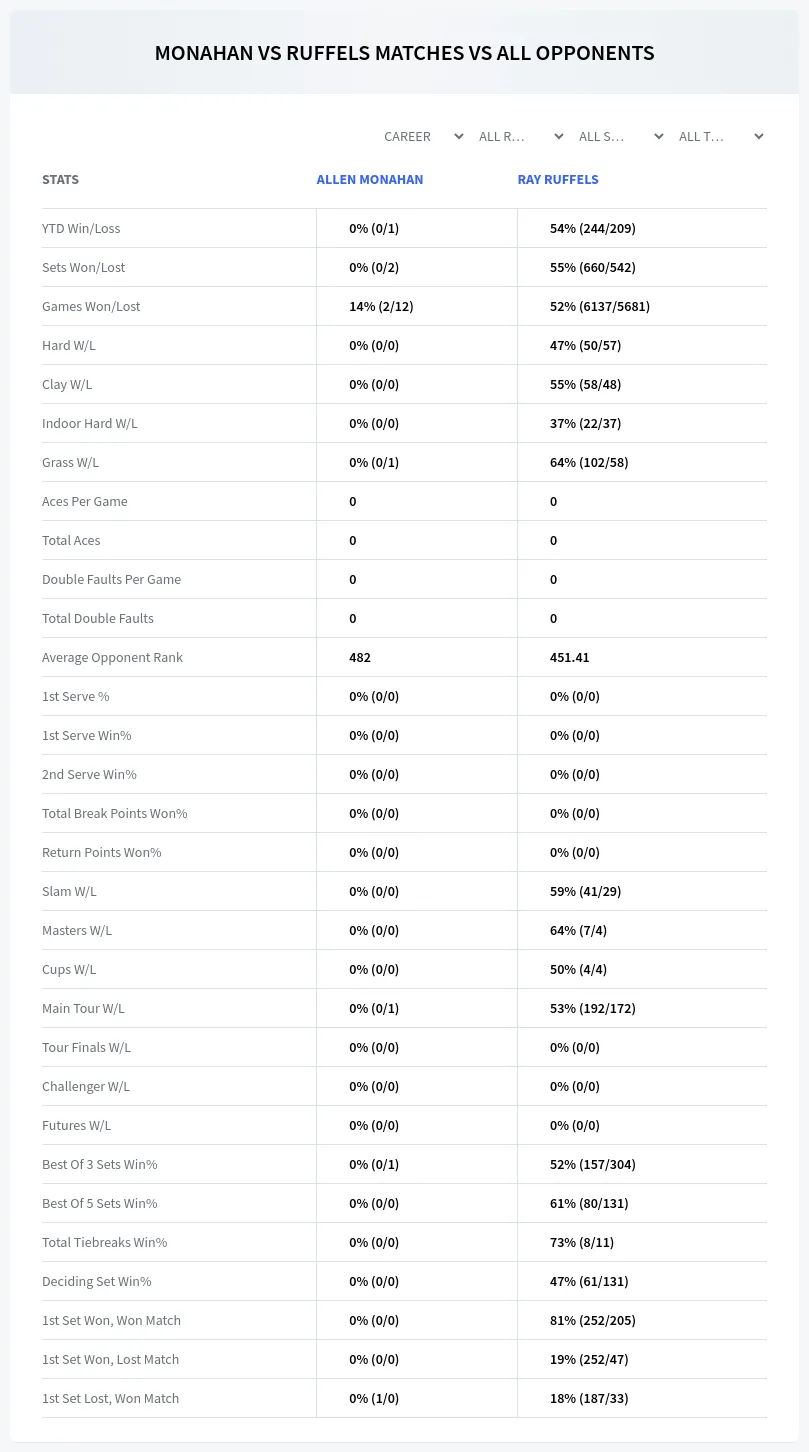Screen dimensions: 809x1452
Task: Select the Deciding Set Win% row label
Action: pyautogui.click(x=97, y=1281)
